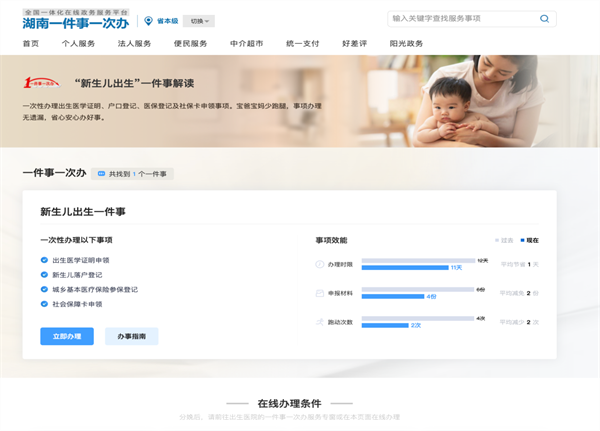This screenshot has width=600, height=431.
Task: Click the document icon beside 申报材料
Action: pos(319,293)
